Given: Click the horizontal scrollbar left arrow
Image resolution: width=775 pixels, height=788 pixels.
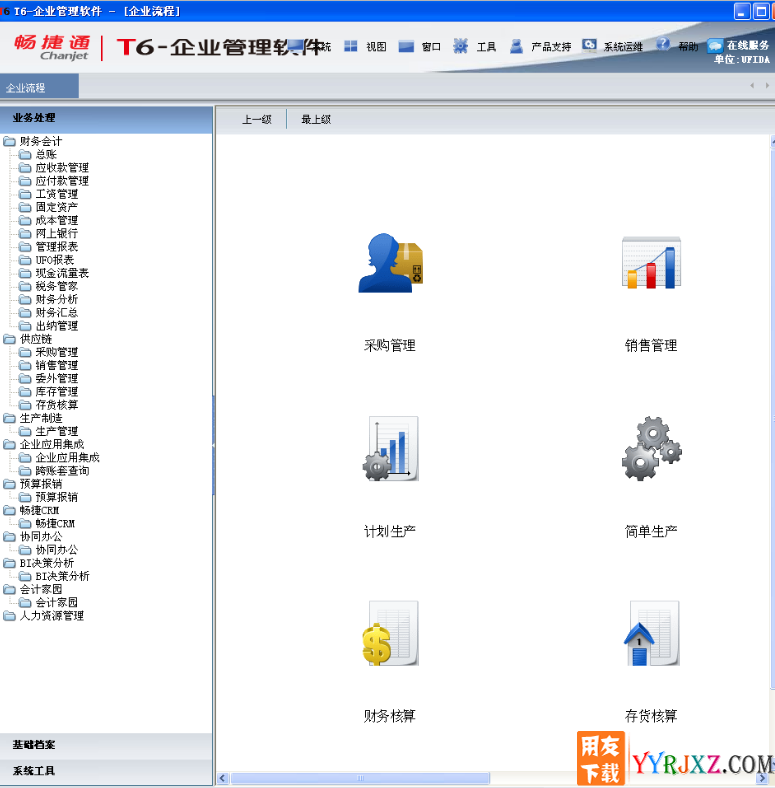Looking at the screenshot, I should [x=223, y=778].
